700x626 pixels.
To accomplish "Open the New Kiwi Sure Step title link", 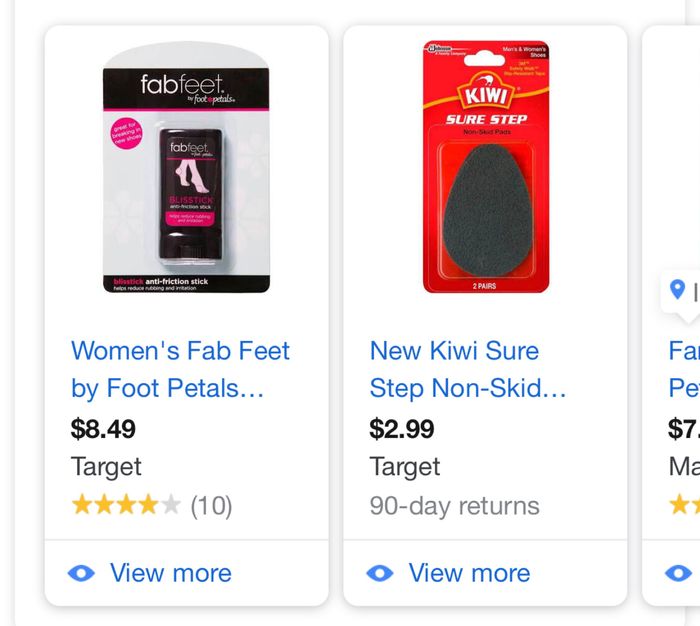I will click(x=467, y=369).
